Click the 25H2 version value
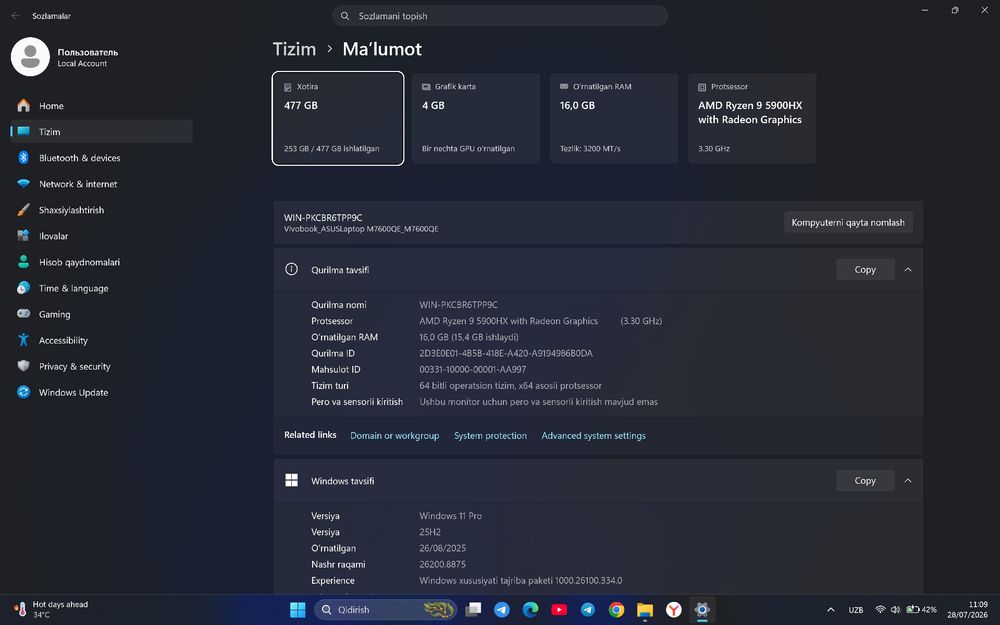This screenshot has width=1000, height=625. pos(430,532)
